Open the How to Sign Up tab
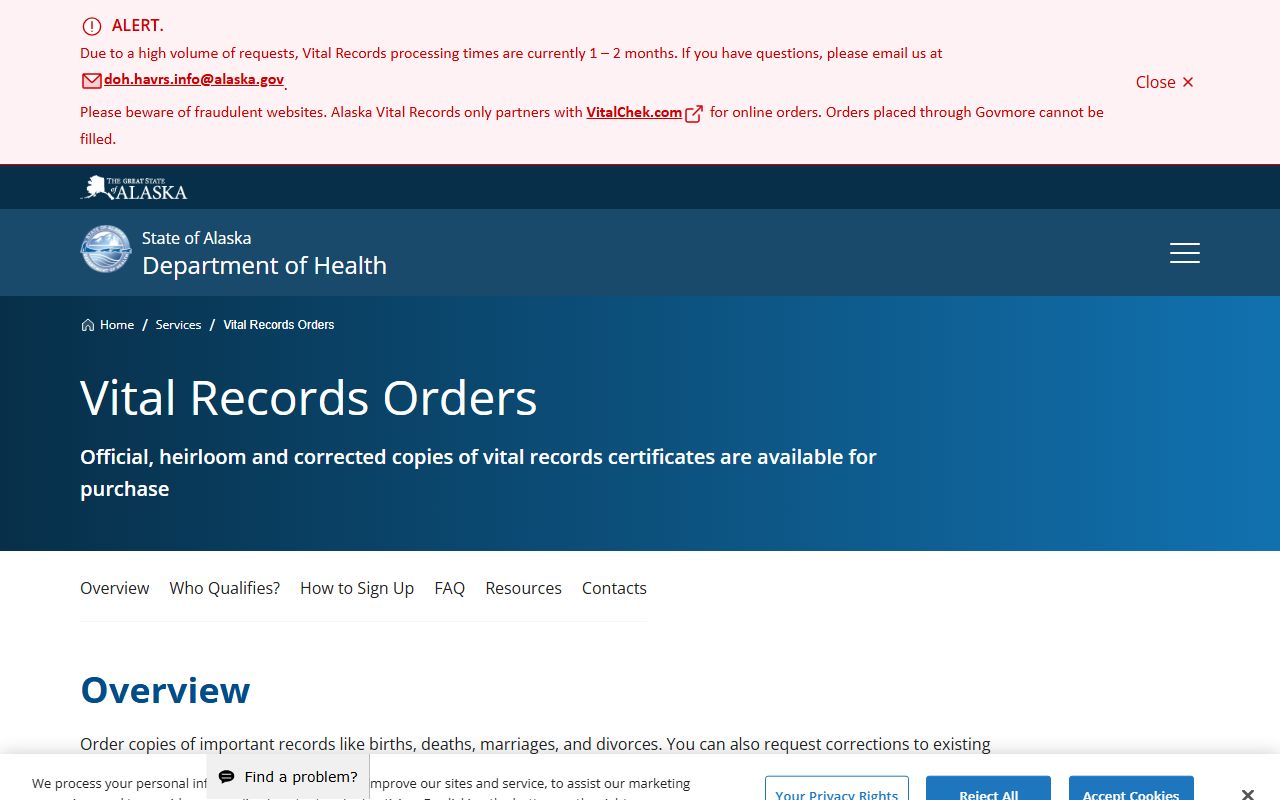1280x800 pixels. (x=357, y=588)
